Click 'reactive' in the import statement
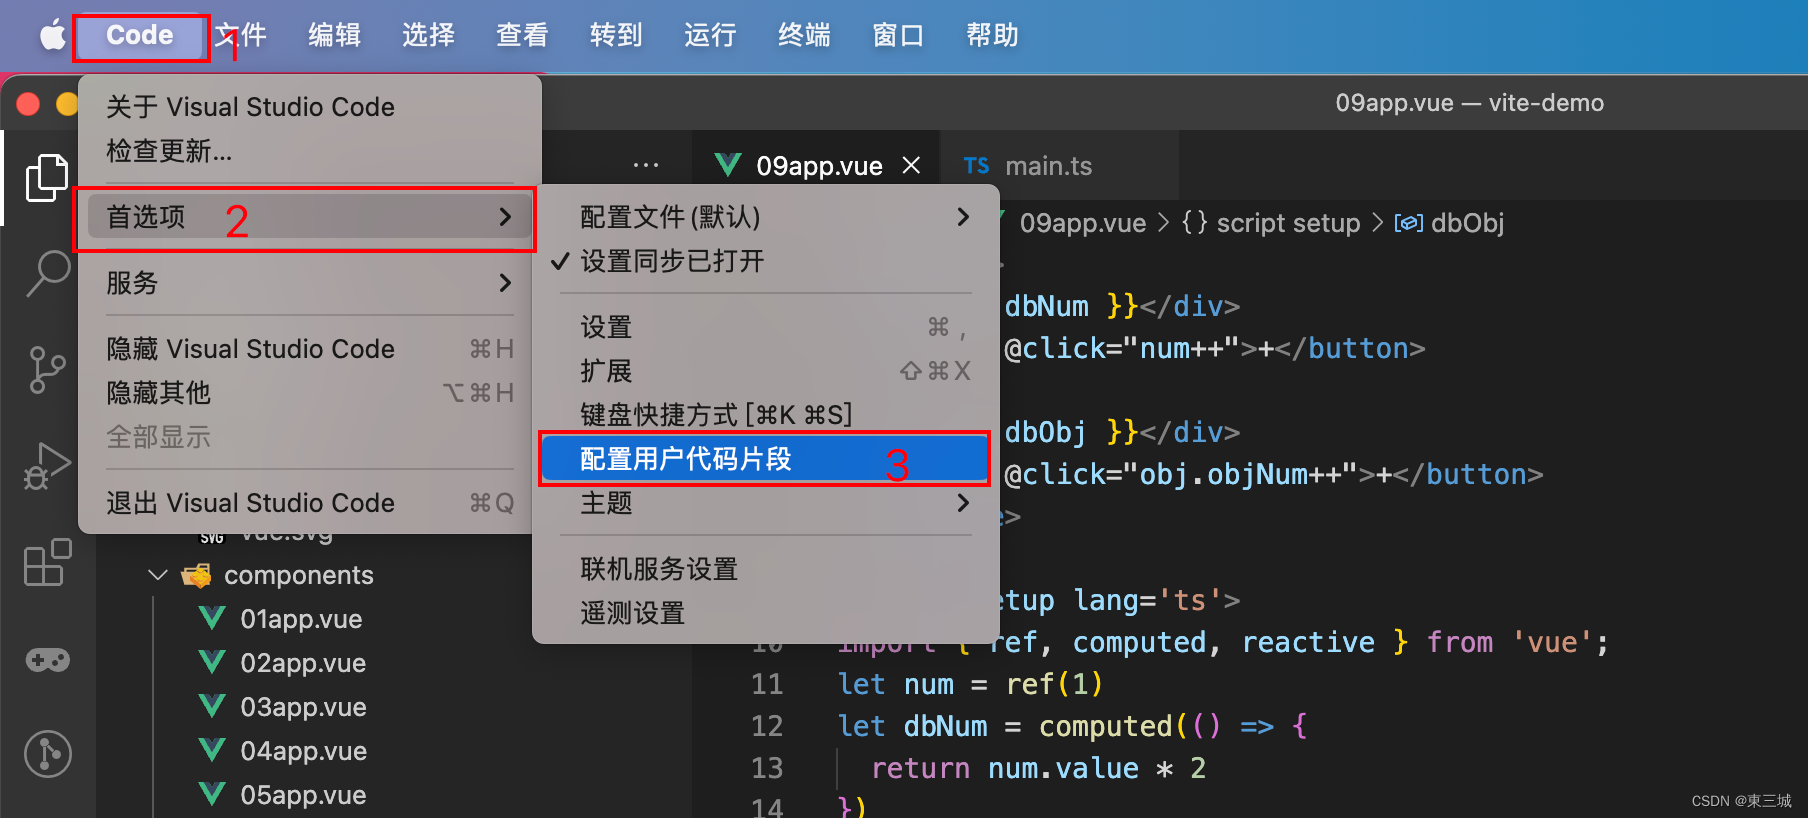Viewport: 1808px width, 818px height. (1308, 642)
